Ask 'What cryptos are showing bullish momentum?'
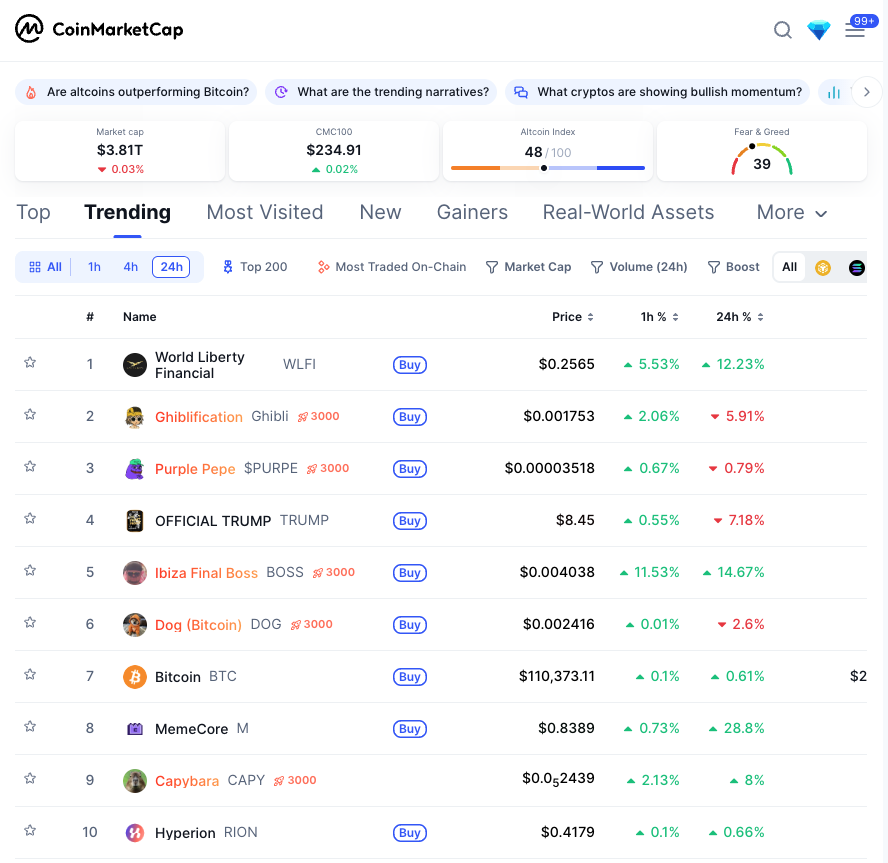The width and height of the screenshot is (888, 863). click(x=657, y=92)
